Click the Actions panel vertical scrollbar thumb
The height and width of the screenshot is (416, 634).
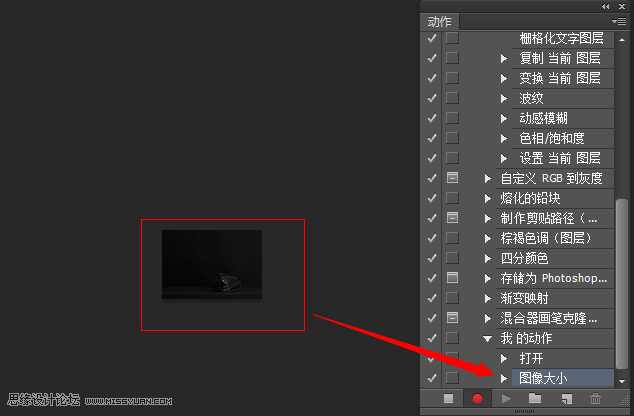click(x=622, y=285)
